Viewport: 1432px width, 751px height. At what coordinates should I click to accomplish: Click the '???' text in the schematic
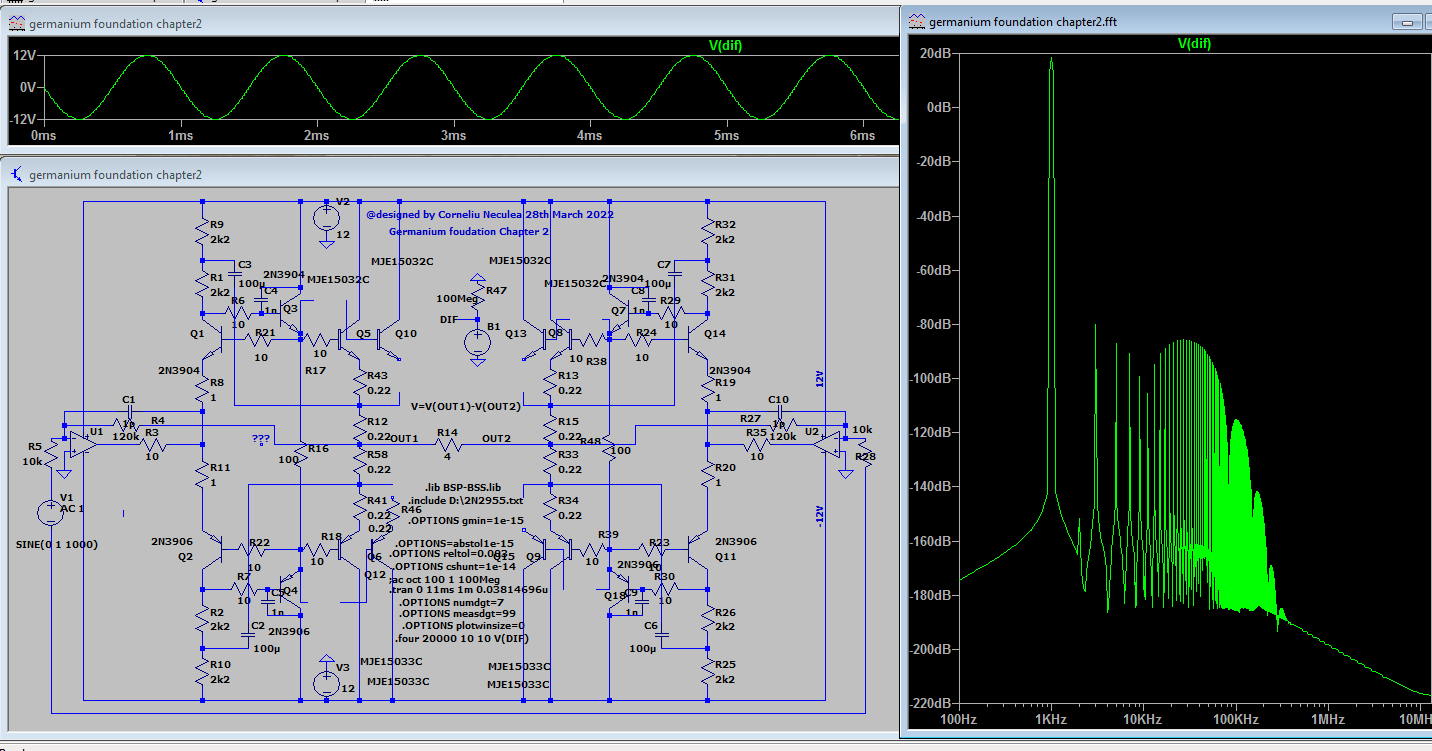(261, 438)
